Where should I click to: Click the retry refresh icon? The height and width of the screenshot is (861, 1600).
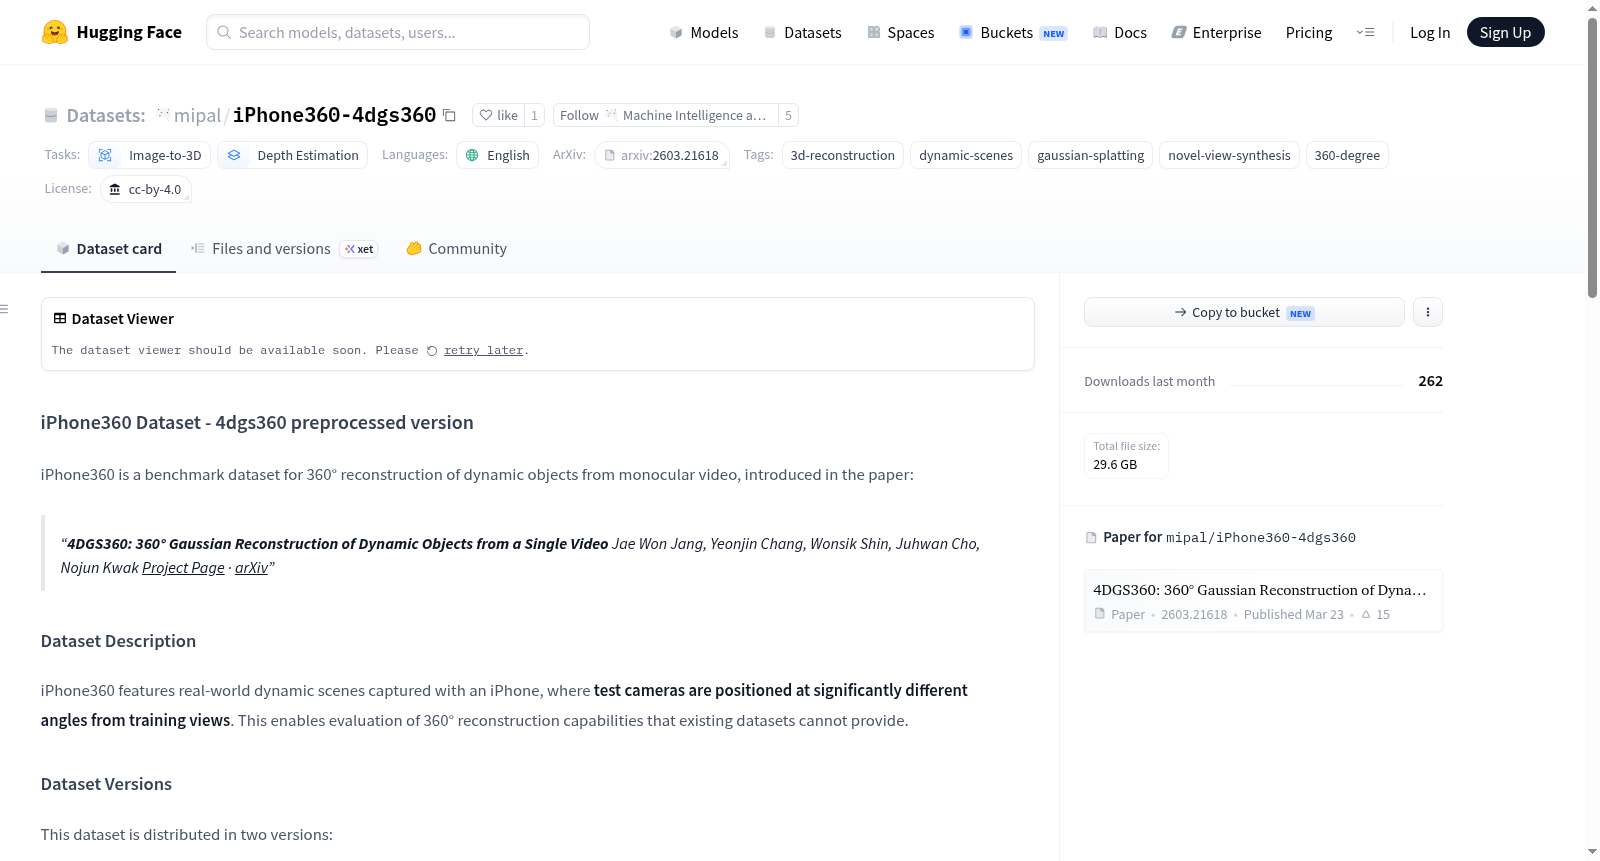(432, 351)
